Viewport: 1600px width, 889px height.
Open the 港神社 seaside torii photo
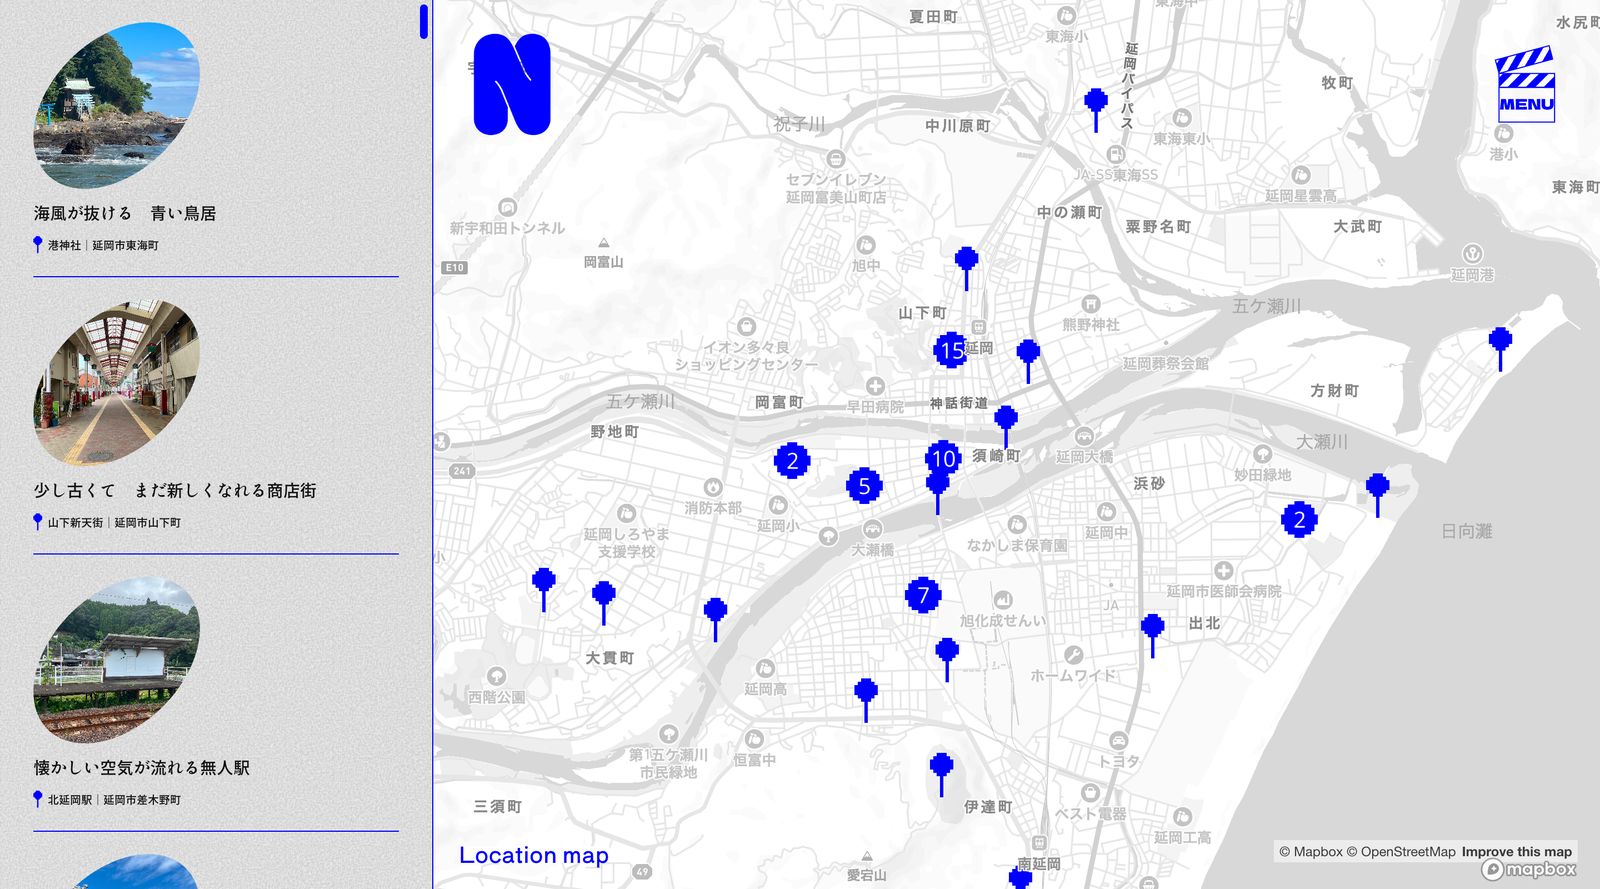116,105
